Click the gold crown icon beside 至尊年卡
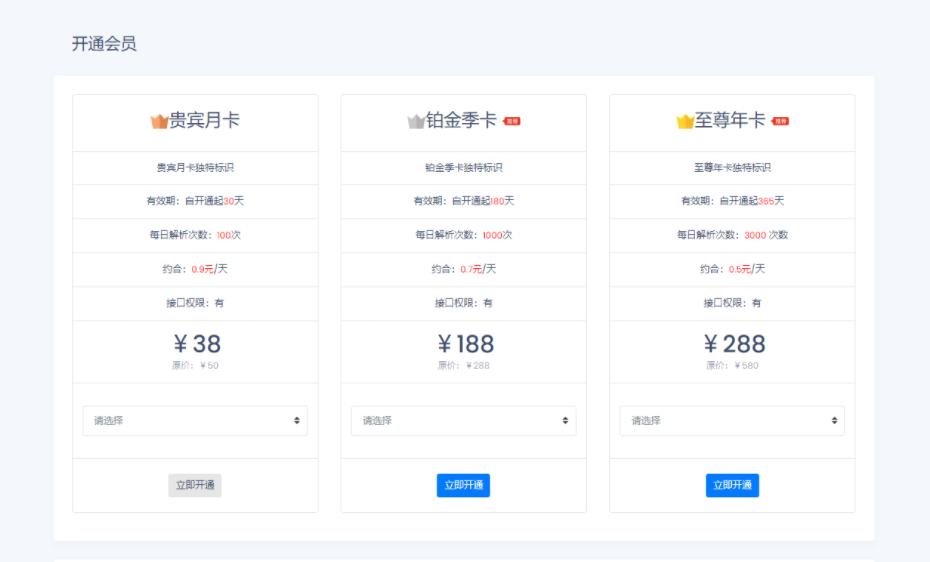930x562 pixels. pos(685,121)
